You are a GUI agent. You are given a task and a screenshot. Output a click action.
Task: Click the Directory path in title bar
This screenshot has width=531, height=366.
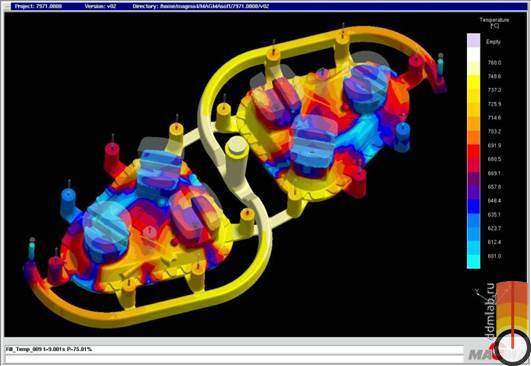(201, 6)
